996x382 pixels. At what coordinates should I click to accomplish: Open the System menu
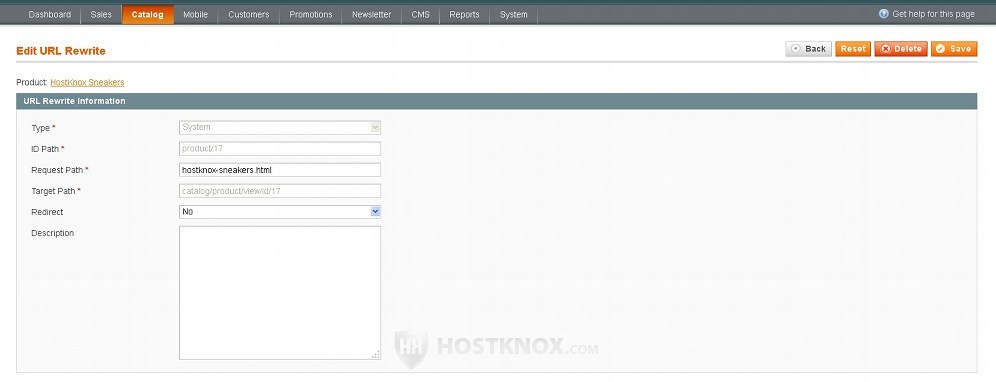pos(513,15)
